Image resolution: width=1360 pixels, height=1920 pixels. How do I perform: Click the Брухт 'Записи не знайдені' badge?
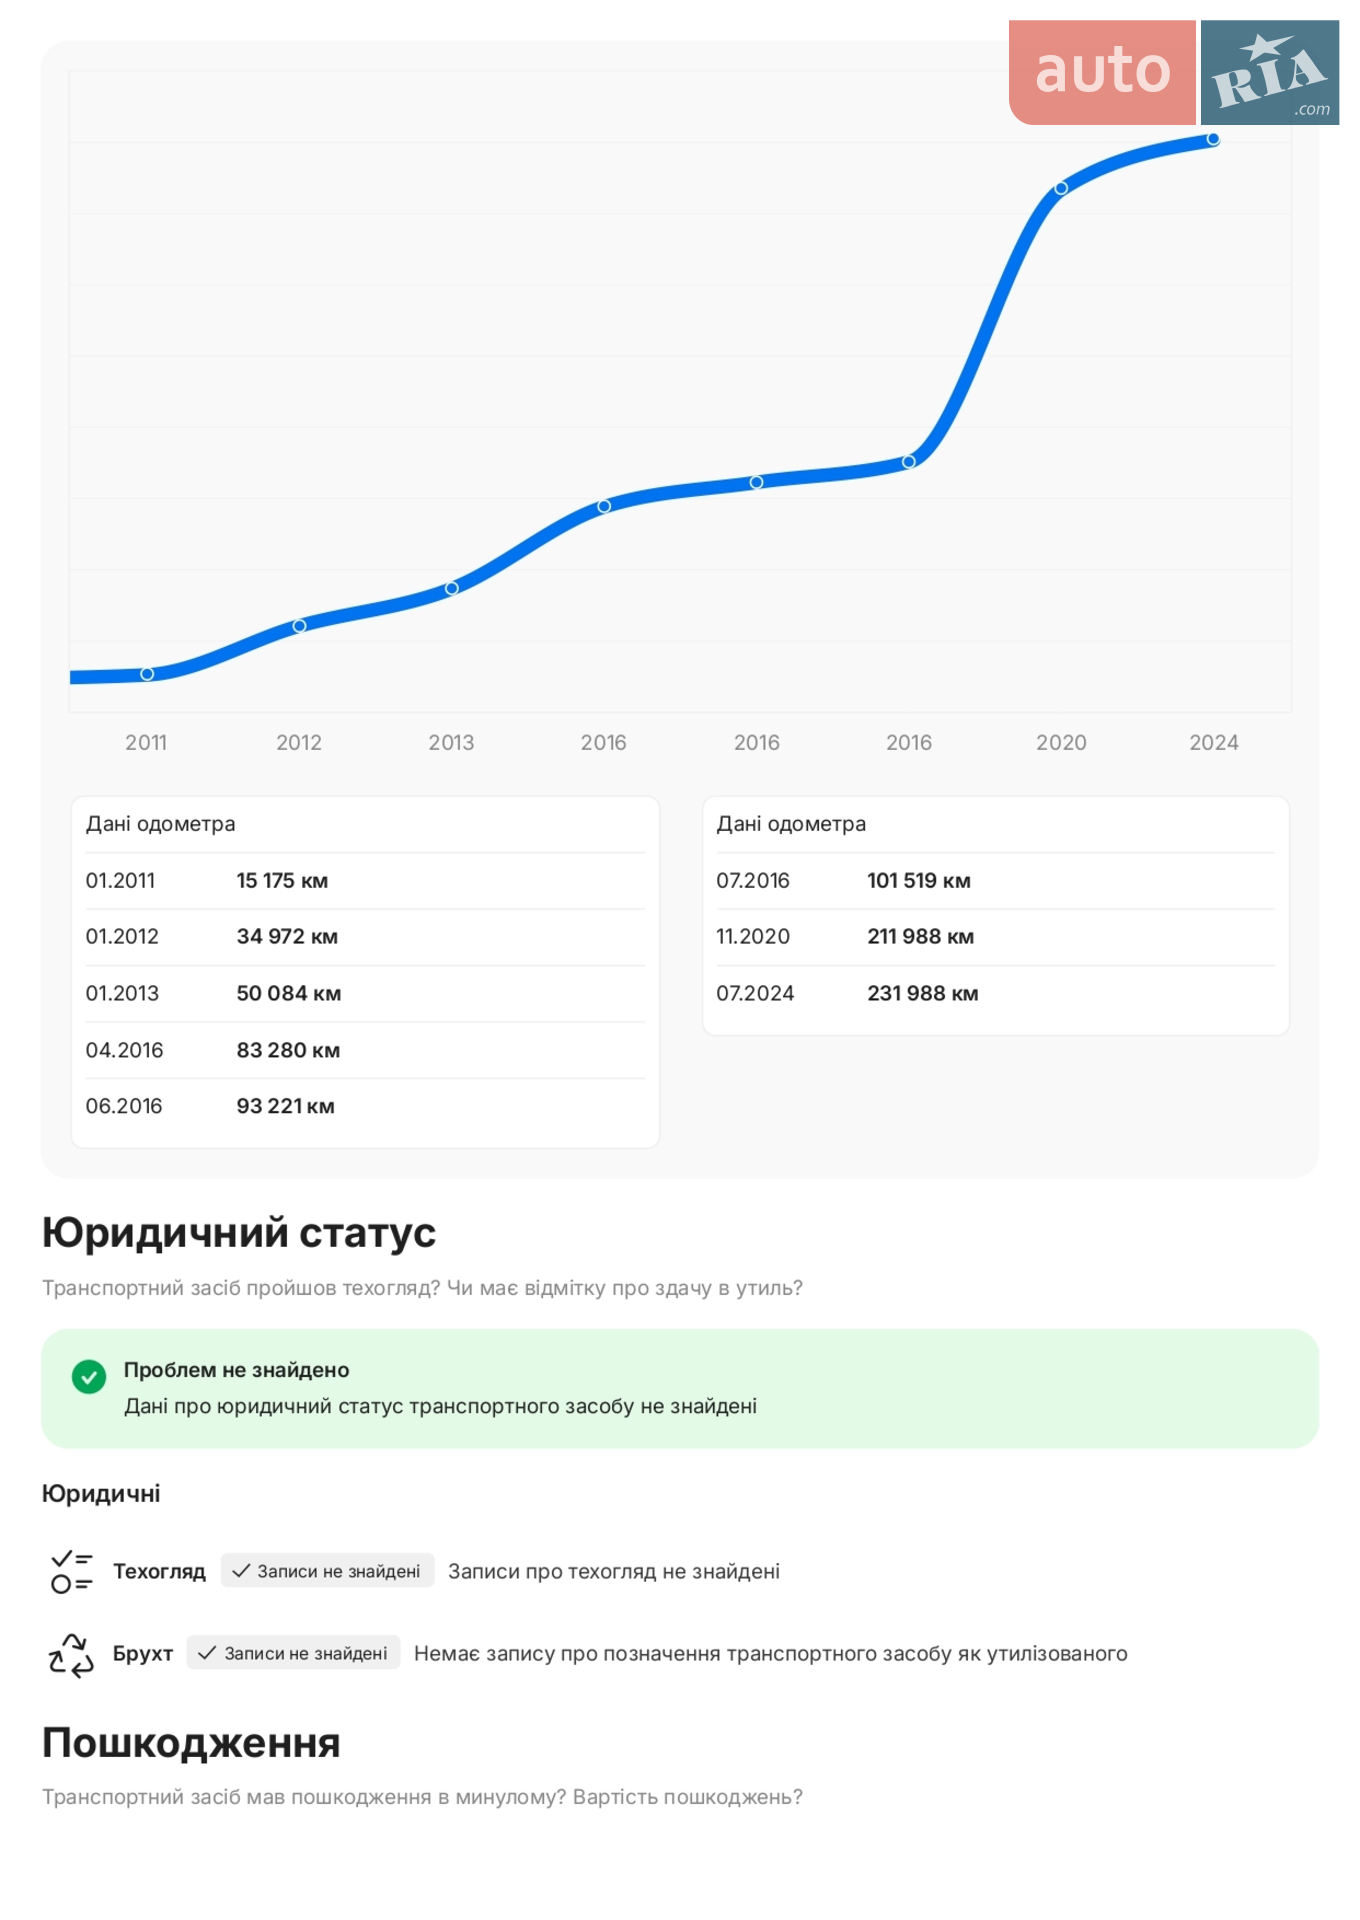pyautogui.click(x=294, y=1653)
